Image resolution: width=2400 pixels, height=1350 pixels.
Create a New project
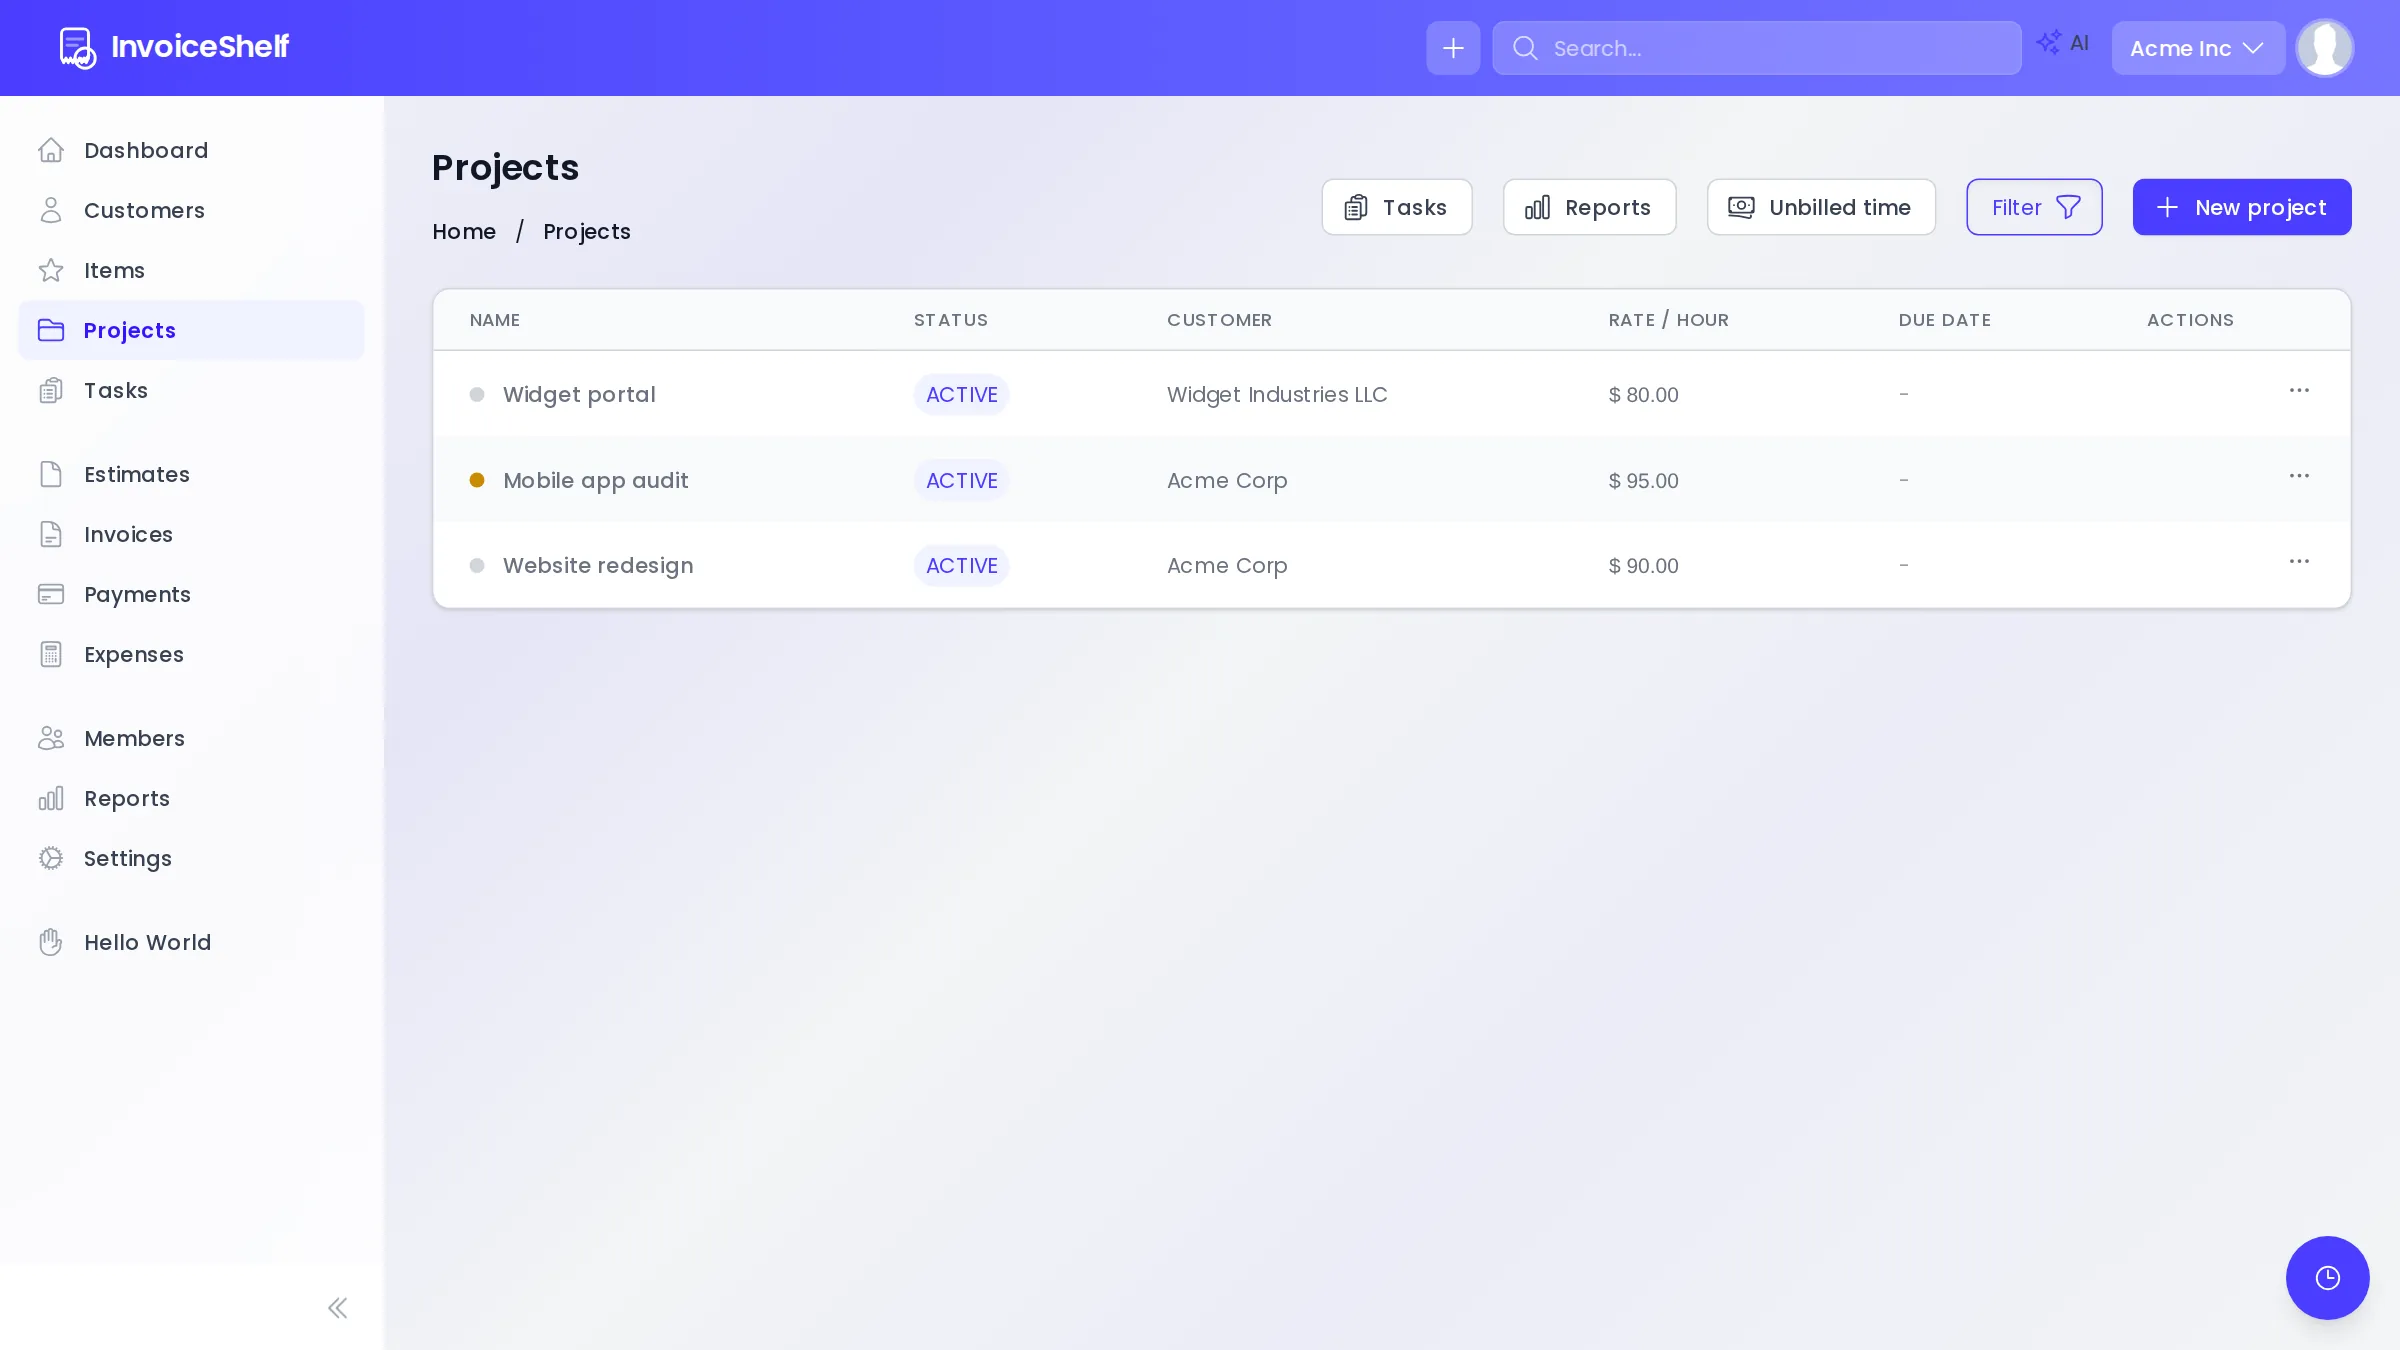(2241, 207)
